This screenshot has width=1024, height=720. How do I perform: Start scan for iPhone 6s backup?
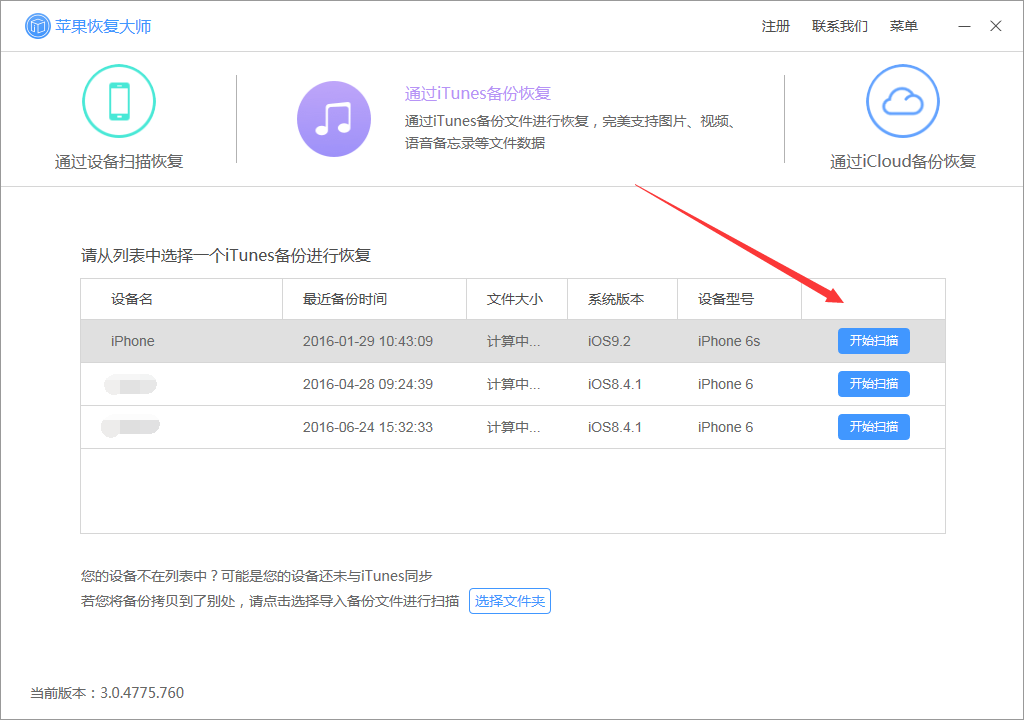[x=874, y=341]
